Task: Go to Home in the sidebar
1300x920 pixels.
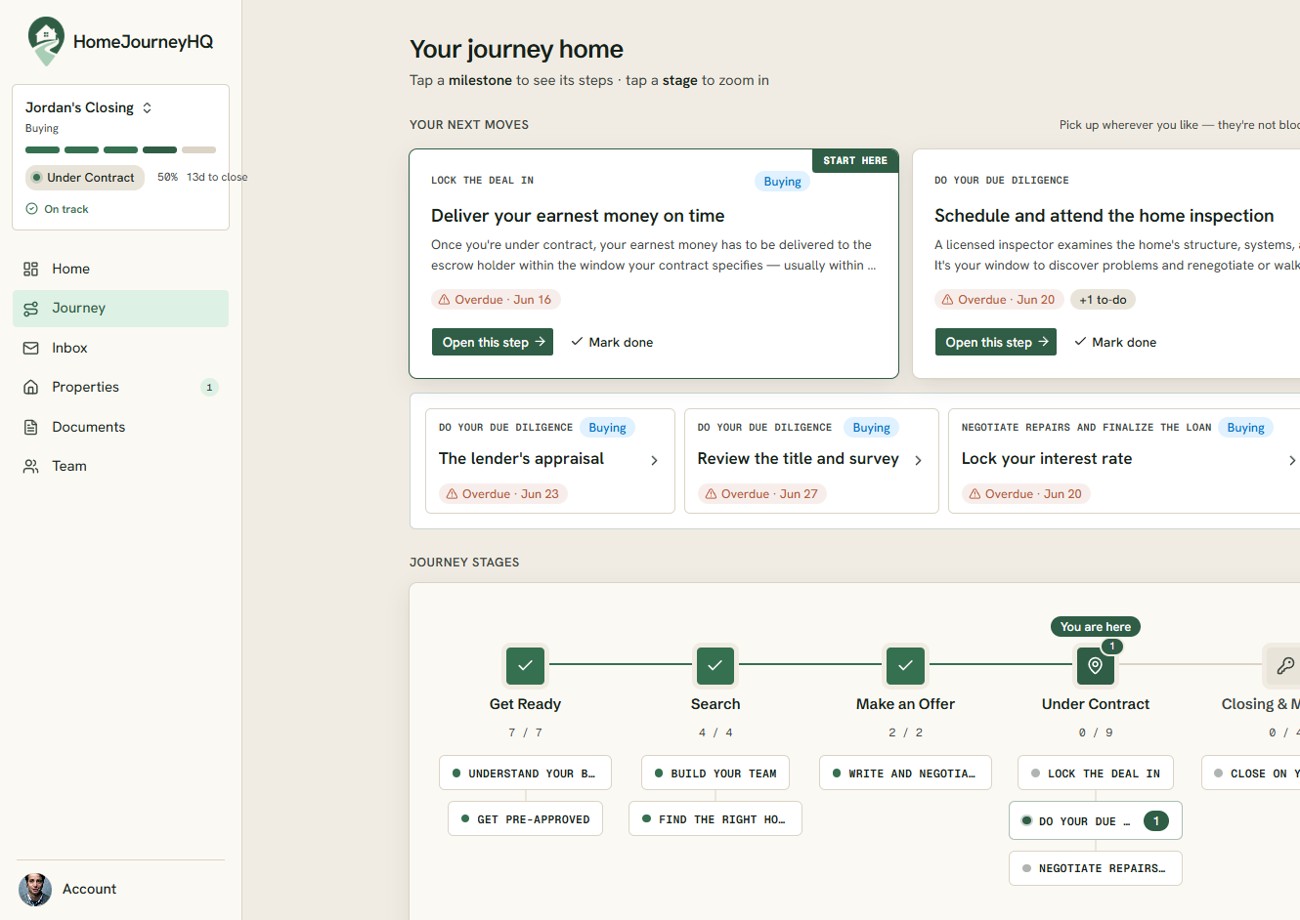Action: [x=120, y=269]
